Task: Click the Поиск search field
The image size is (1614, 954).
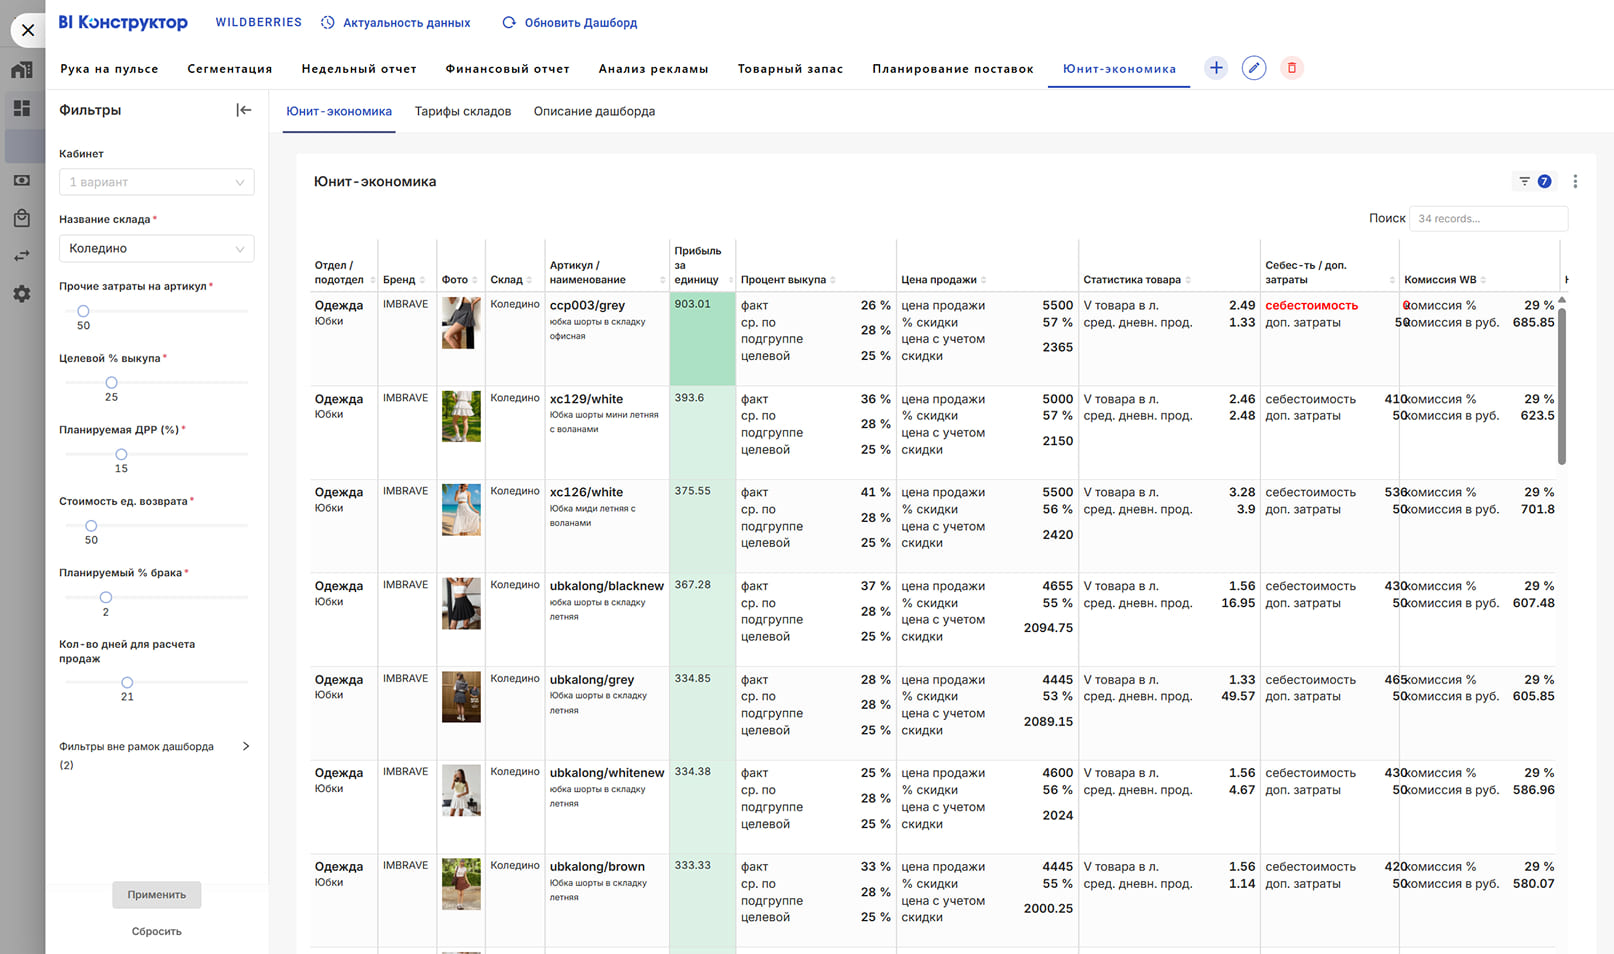Action: point(1487,218)
